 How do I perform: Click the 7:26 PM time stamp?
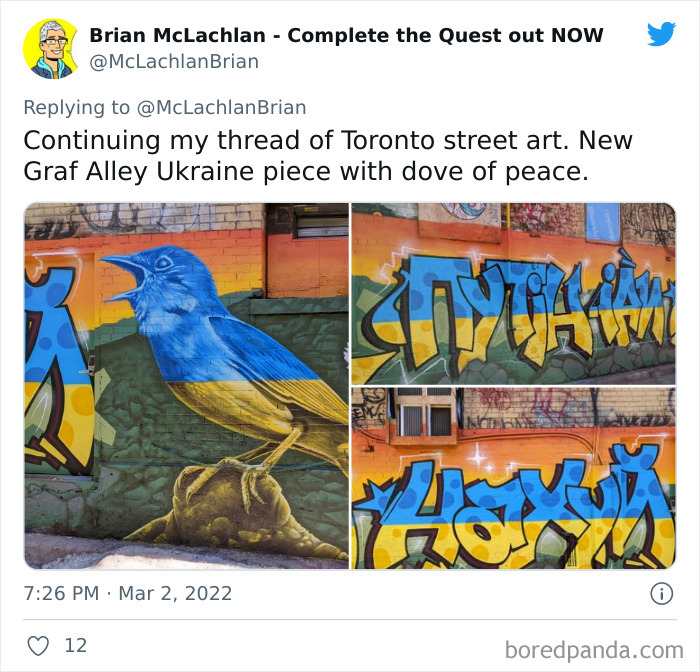(61, 593)
